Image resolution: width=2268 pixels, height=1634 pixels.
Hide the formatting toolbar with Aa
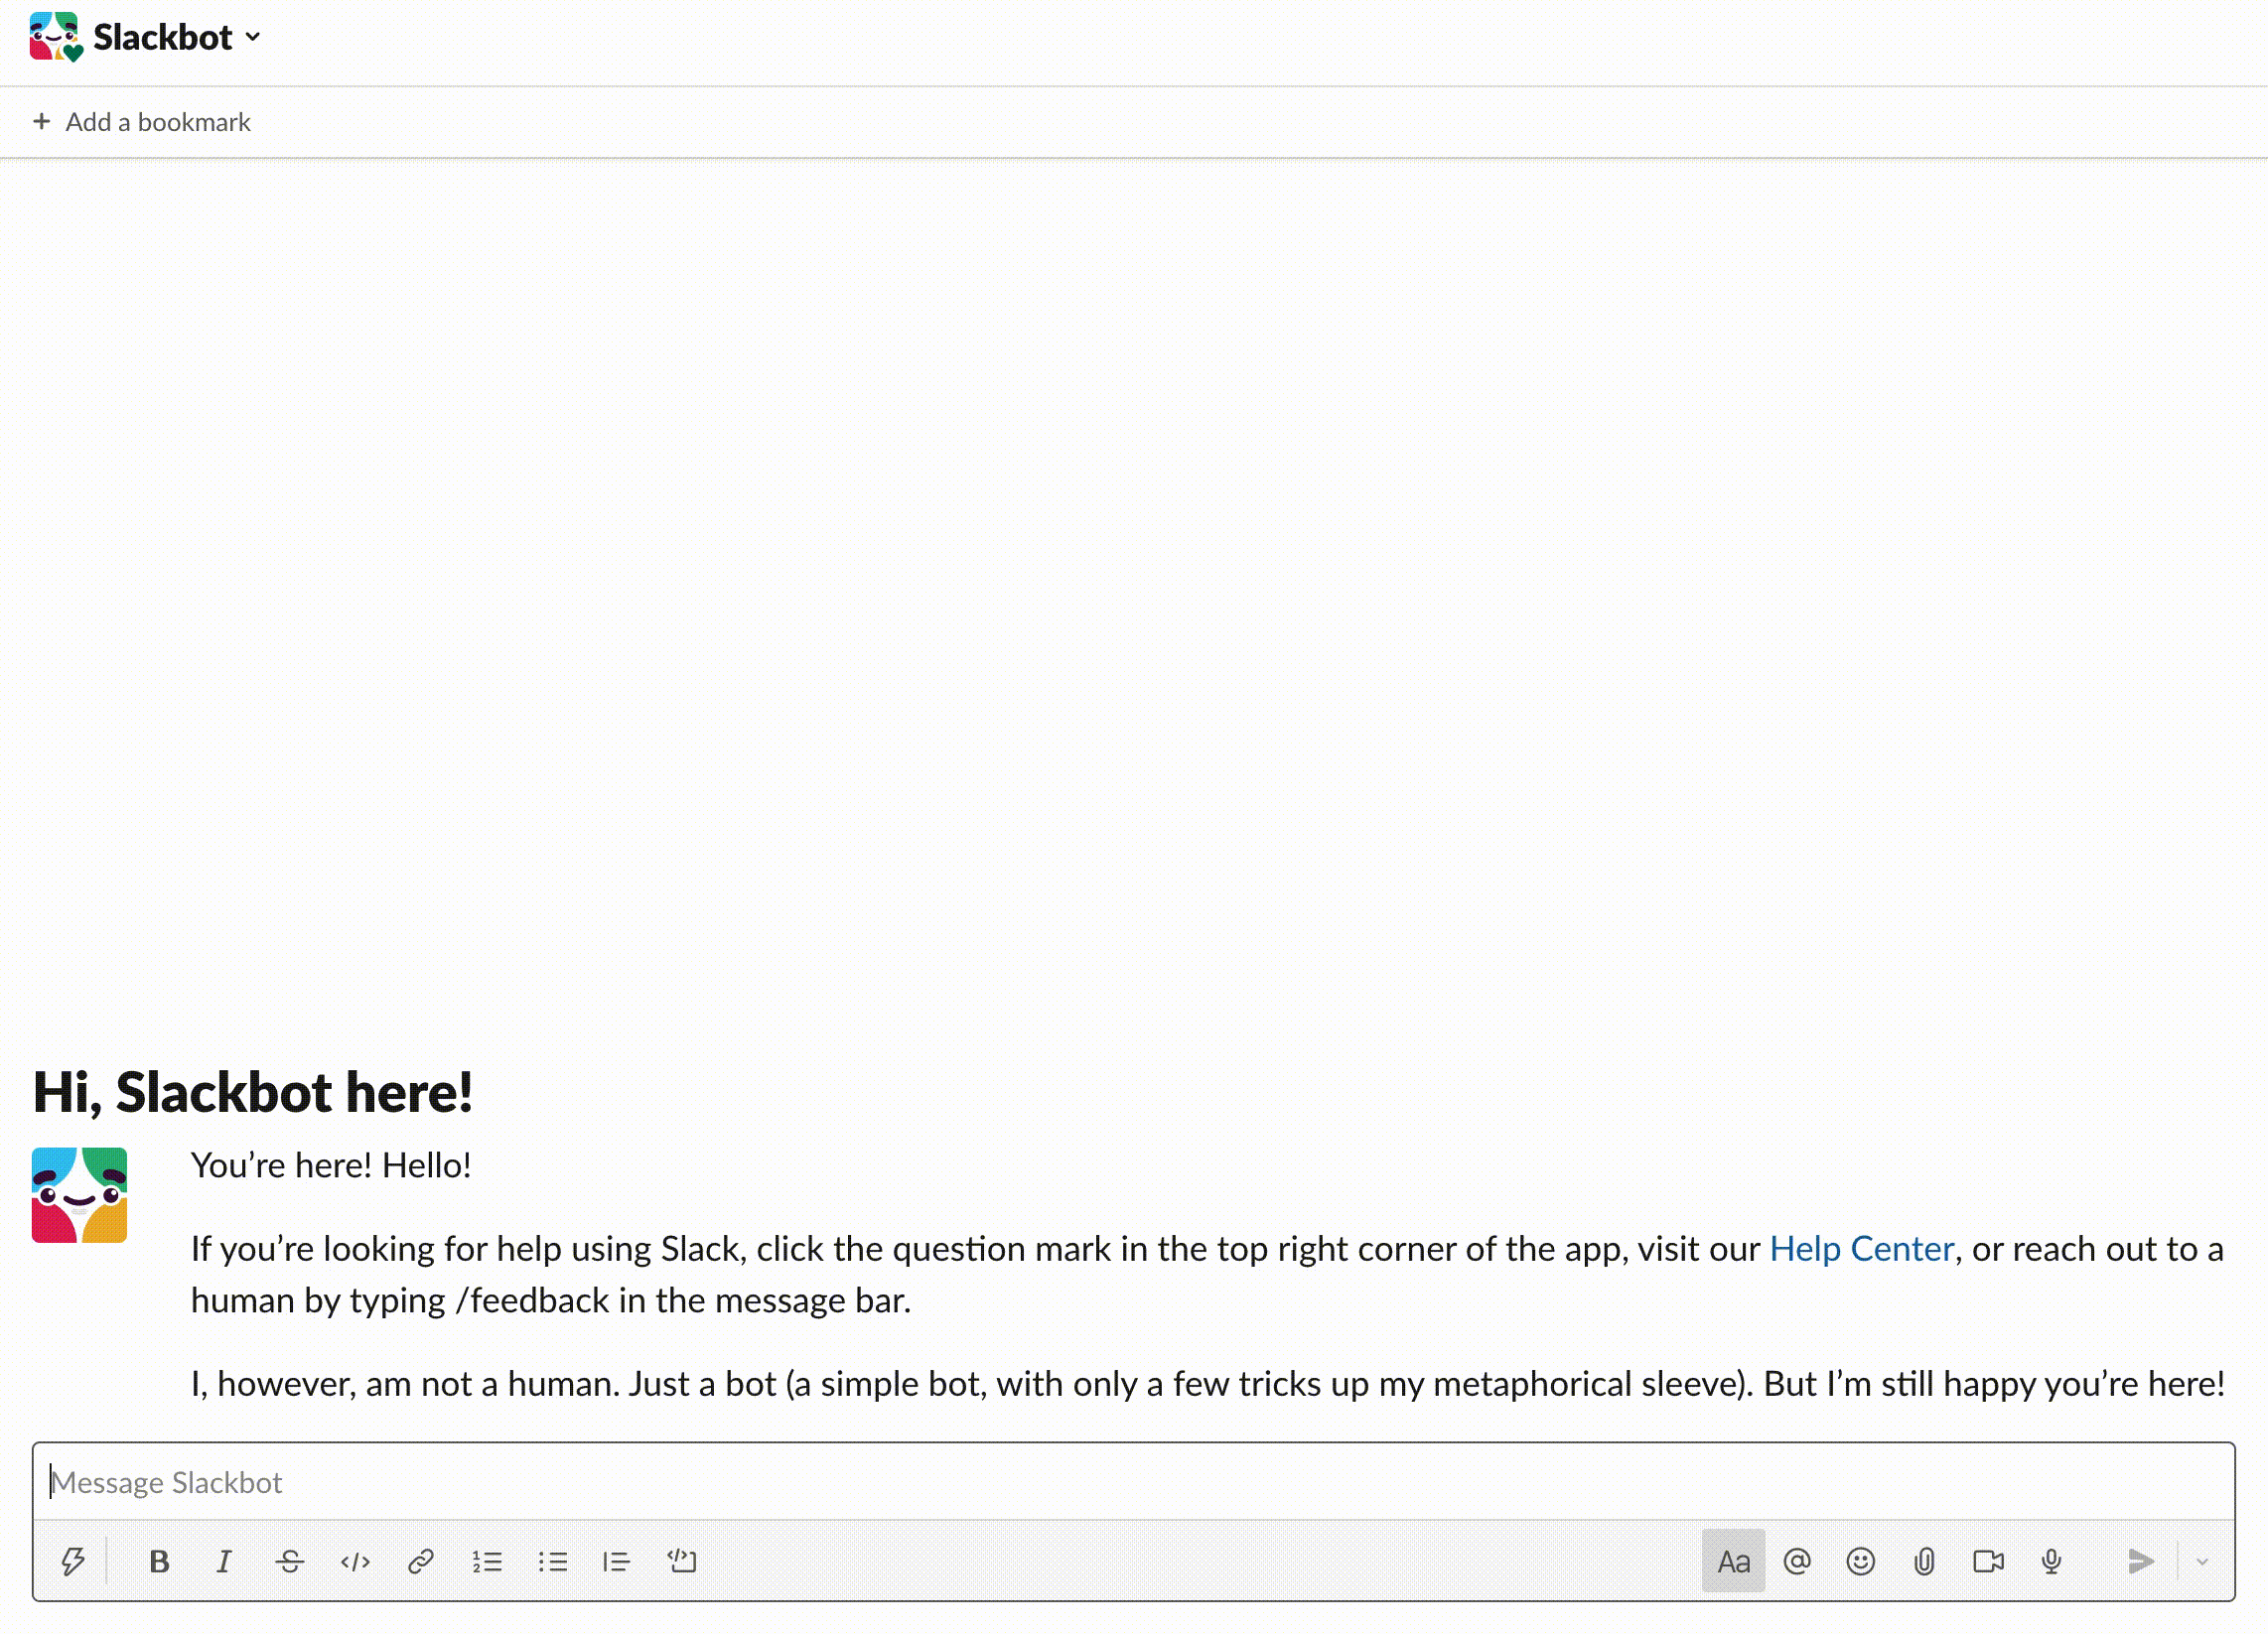point(1733,1561)
